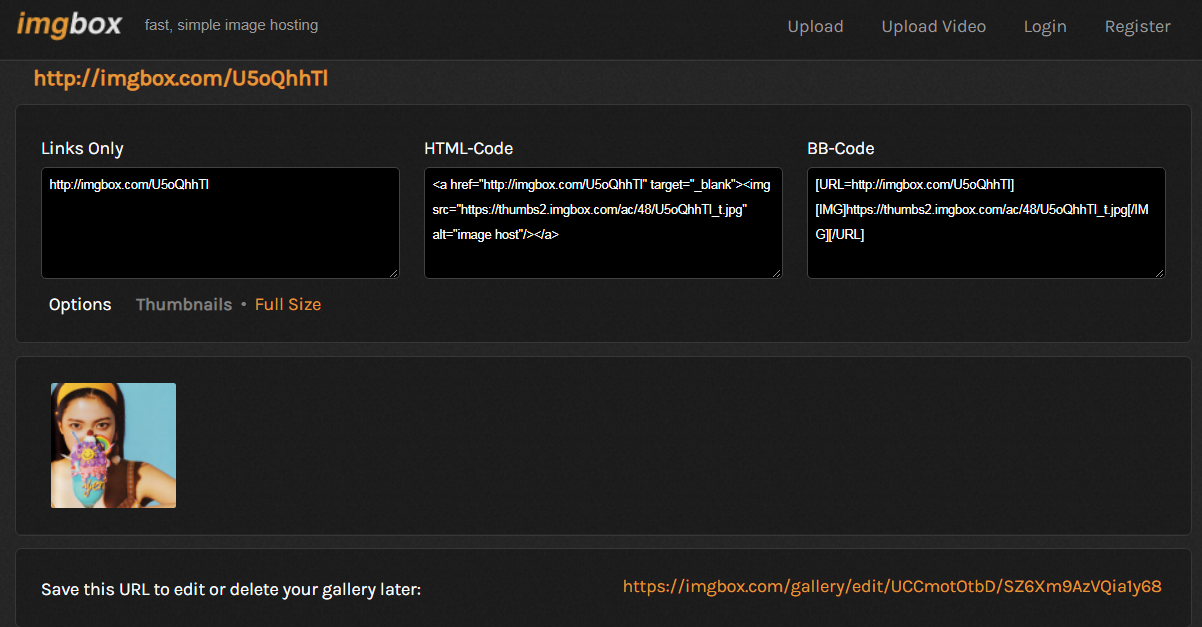Switch code options to Thumbnails
The width and height of the screenshot is (1202, 627).
pyautogui.click(x=184, y=304)
